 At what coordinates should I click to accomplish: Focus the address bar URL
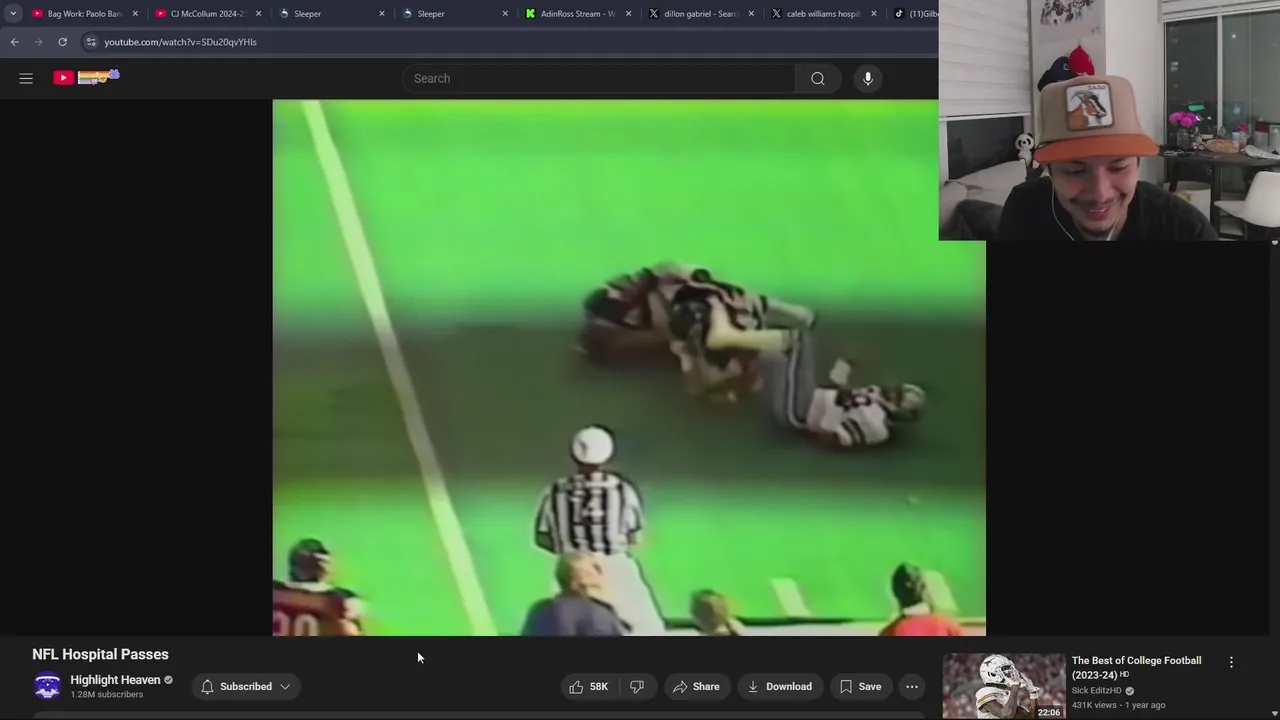[x=180, y=42]
